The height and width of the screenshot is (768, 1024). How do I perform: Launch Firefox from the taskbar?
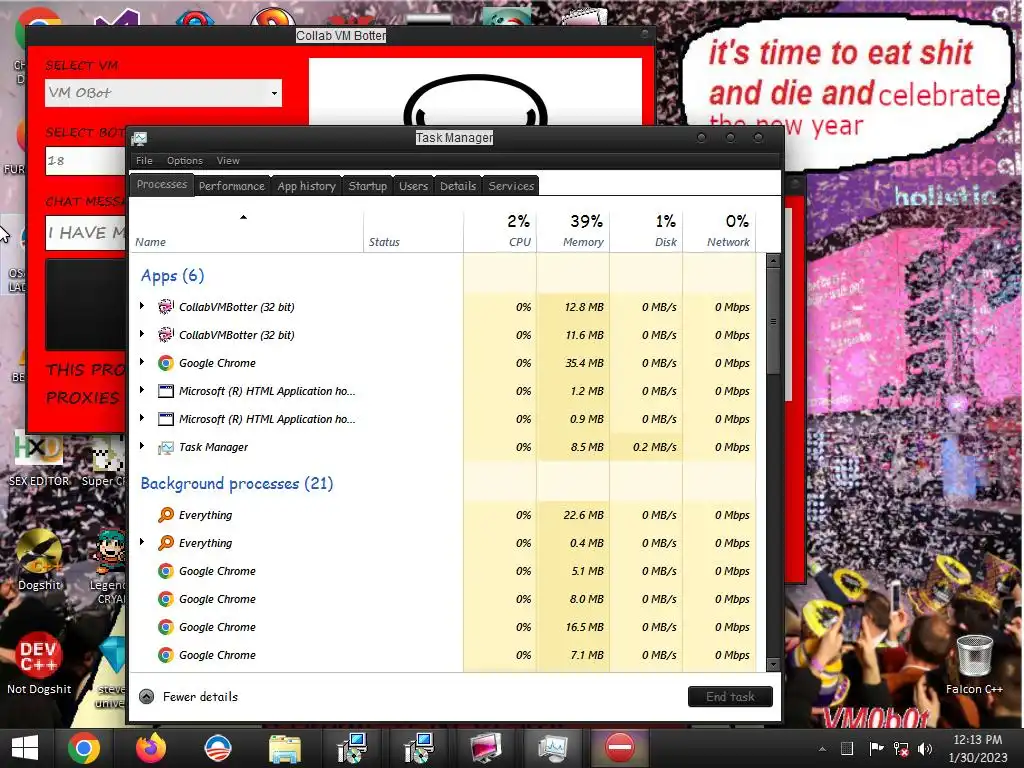[151, 748]
